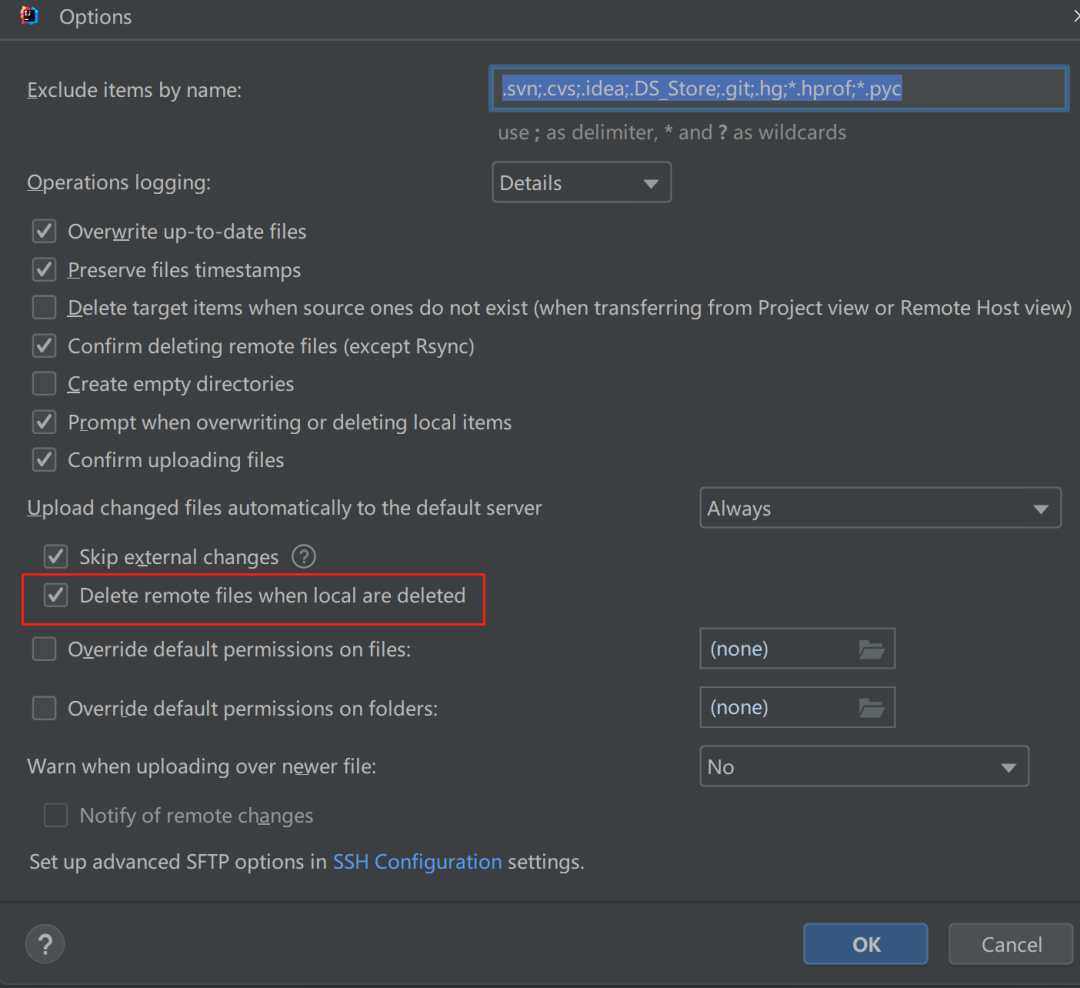1080x988 pixels.
Task: Click the IntelliJ icon in title bar
Action: tap(30, 16)
